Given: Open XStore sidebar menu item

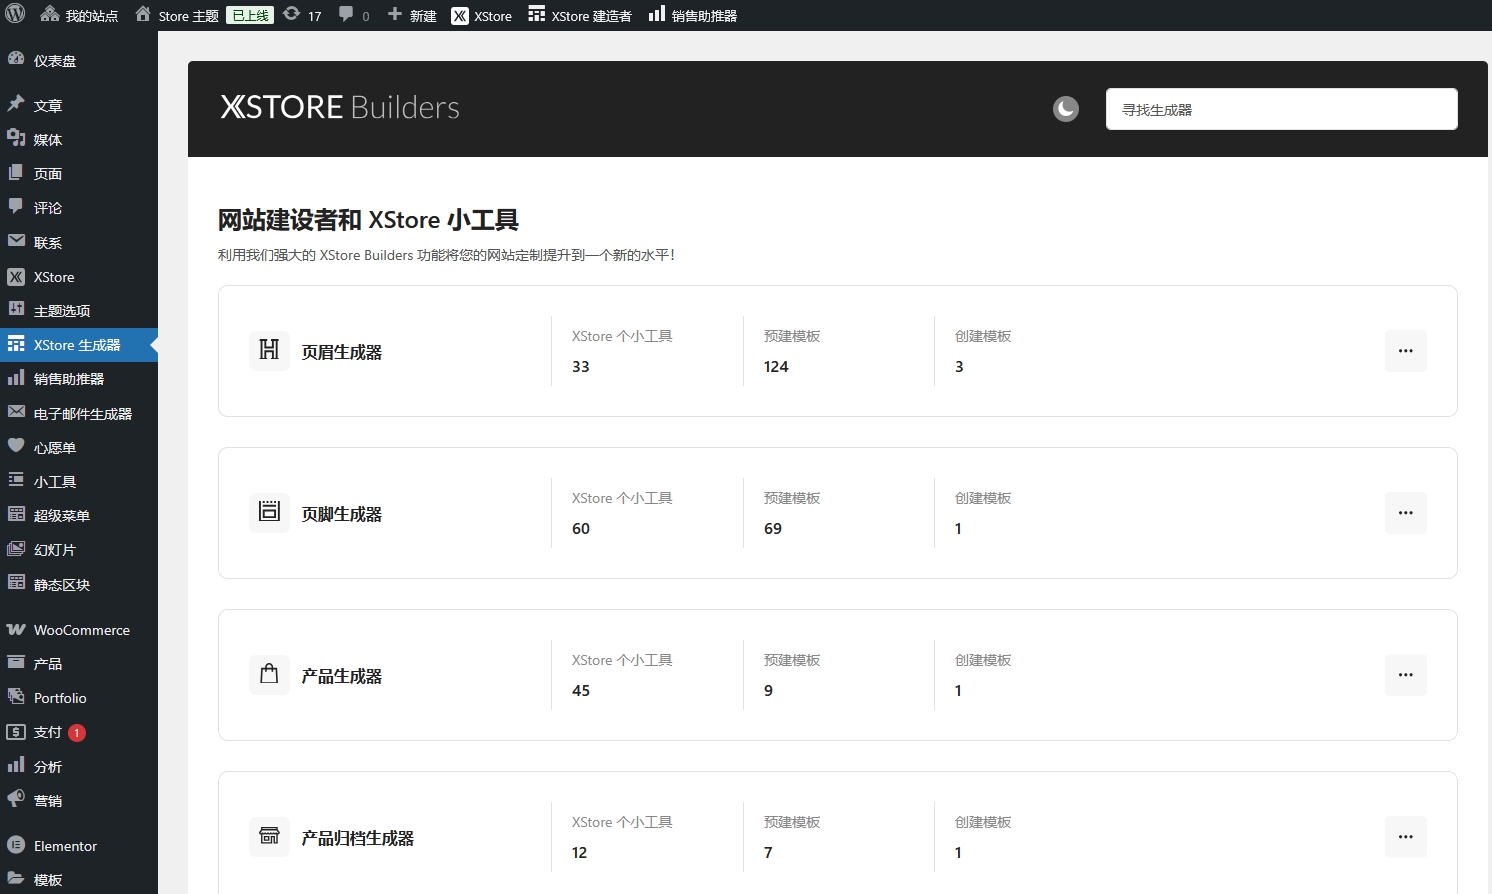Looking at the screenshot, I should (79, 277).
